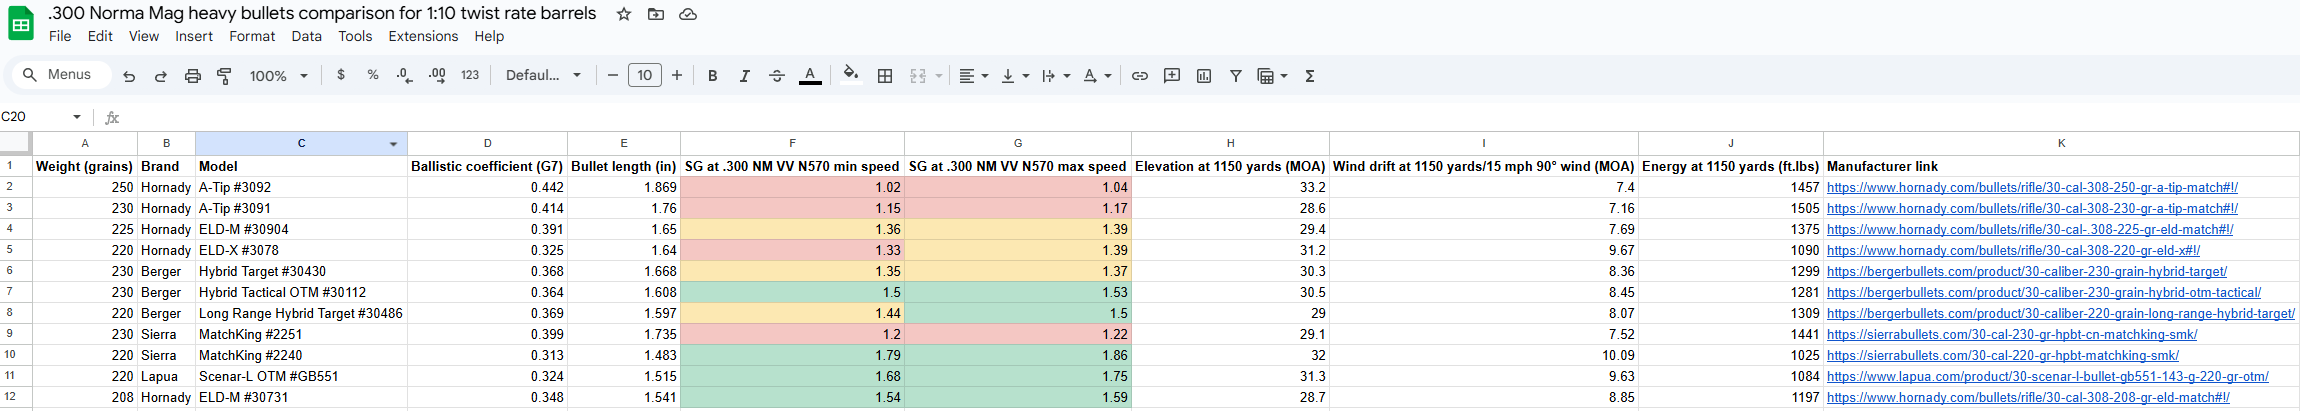2300x411 pixels.
Task: Open the File menu
Action: [x=60, y=36]
